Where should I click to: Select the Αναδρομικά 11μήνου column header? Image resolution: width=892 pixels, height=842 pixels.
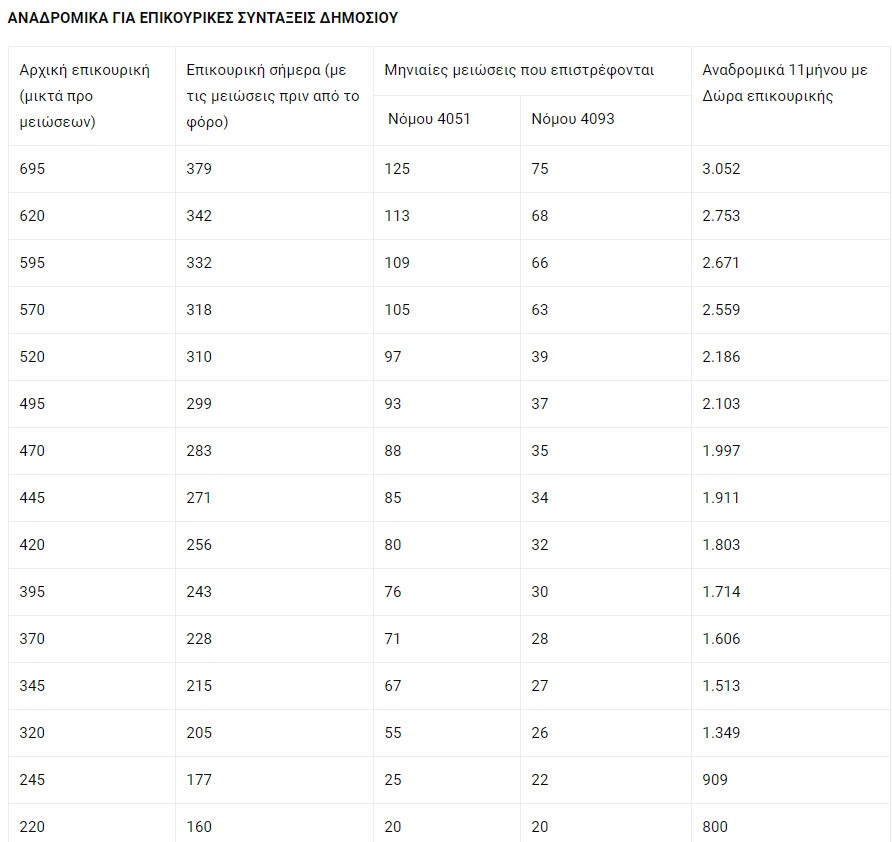(x=784, y=83)
